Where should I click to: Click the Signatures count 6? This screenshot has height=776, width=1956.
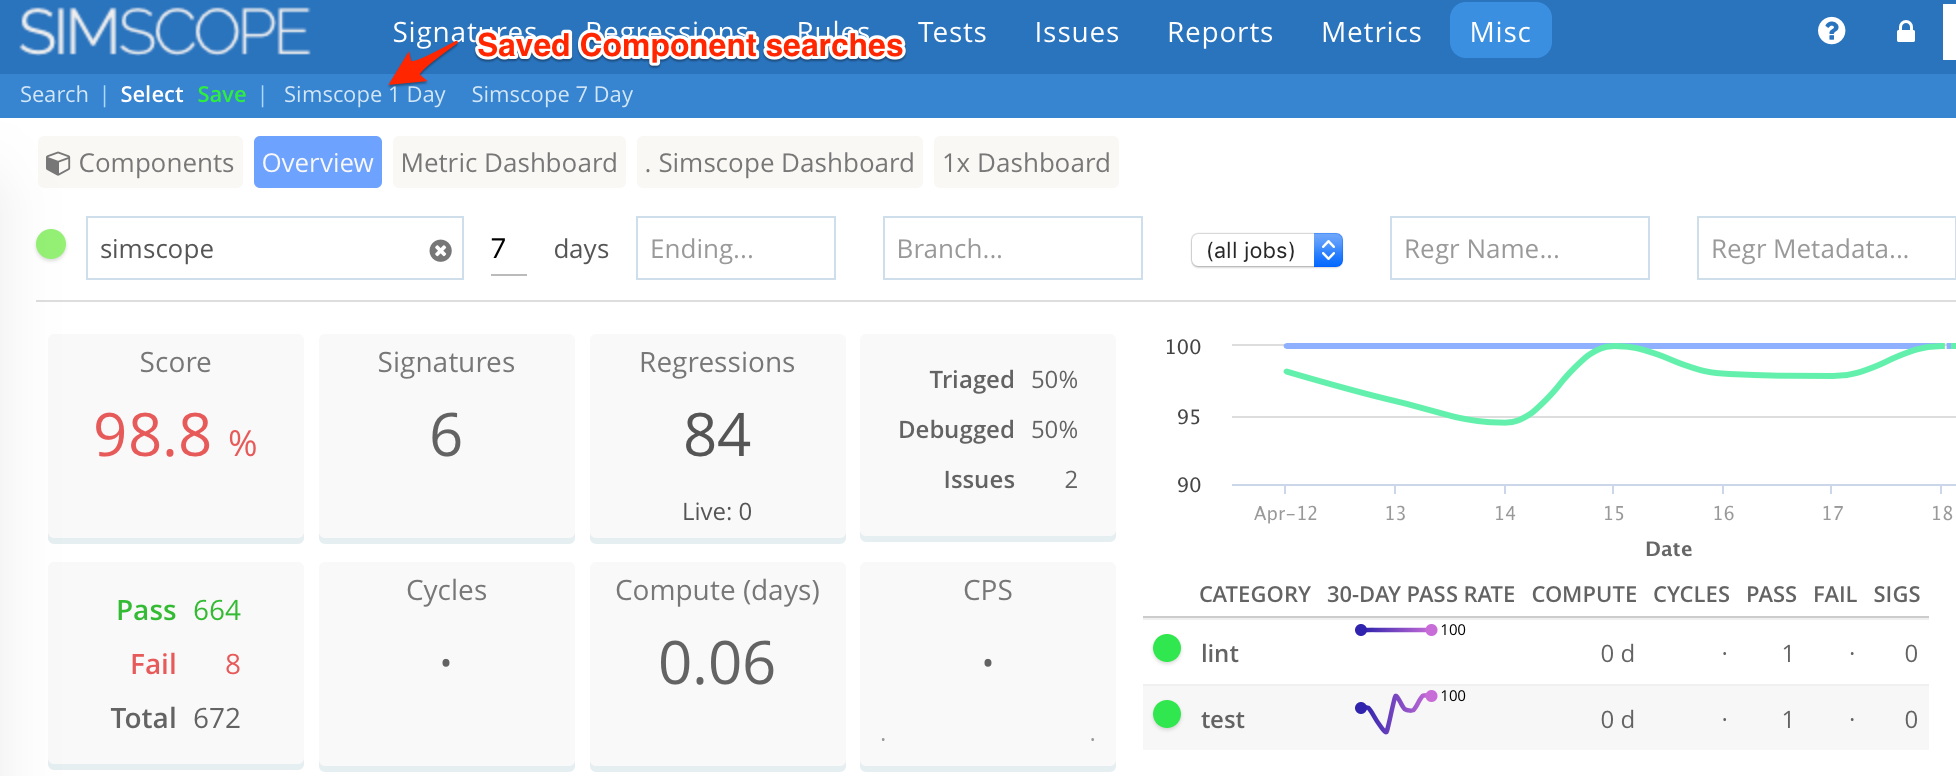pos(446,435)
